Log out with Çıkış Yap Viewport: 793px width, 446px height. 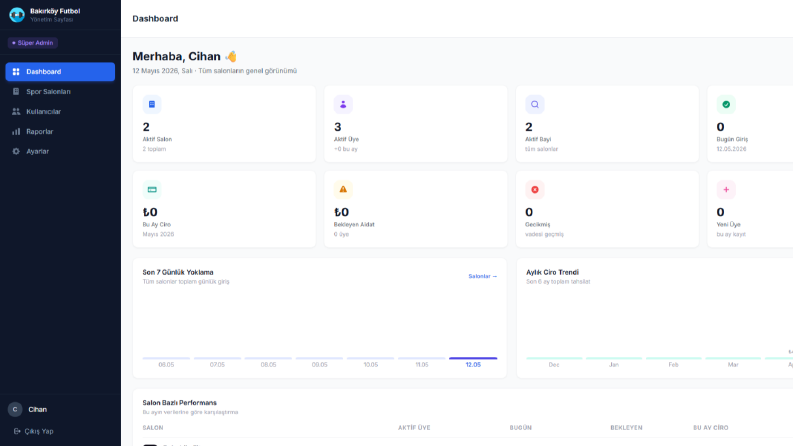click(33, 431)
